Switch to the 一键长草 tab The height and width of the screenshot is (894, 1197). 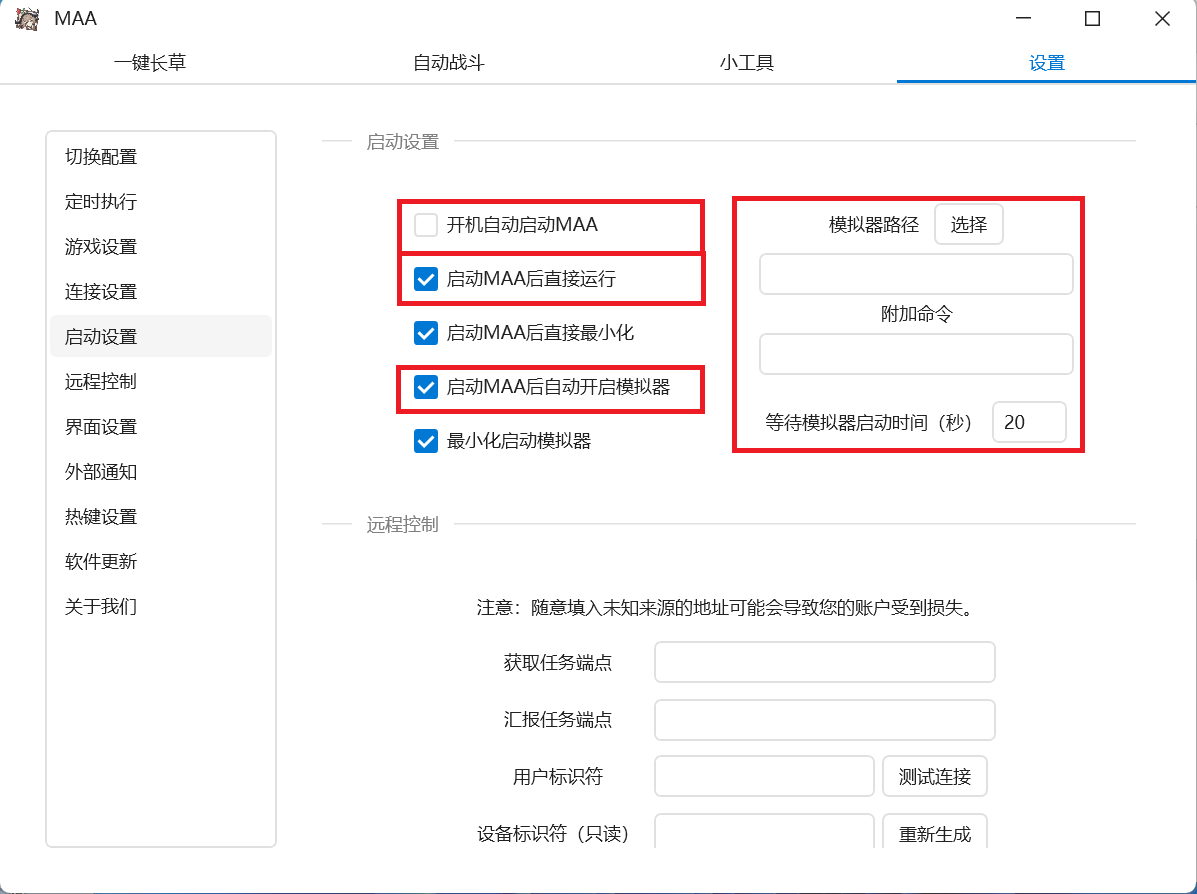[x=150, y=63]
